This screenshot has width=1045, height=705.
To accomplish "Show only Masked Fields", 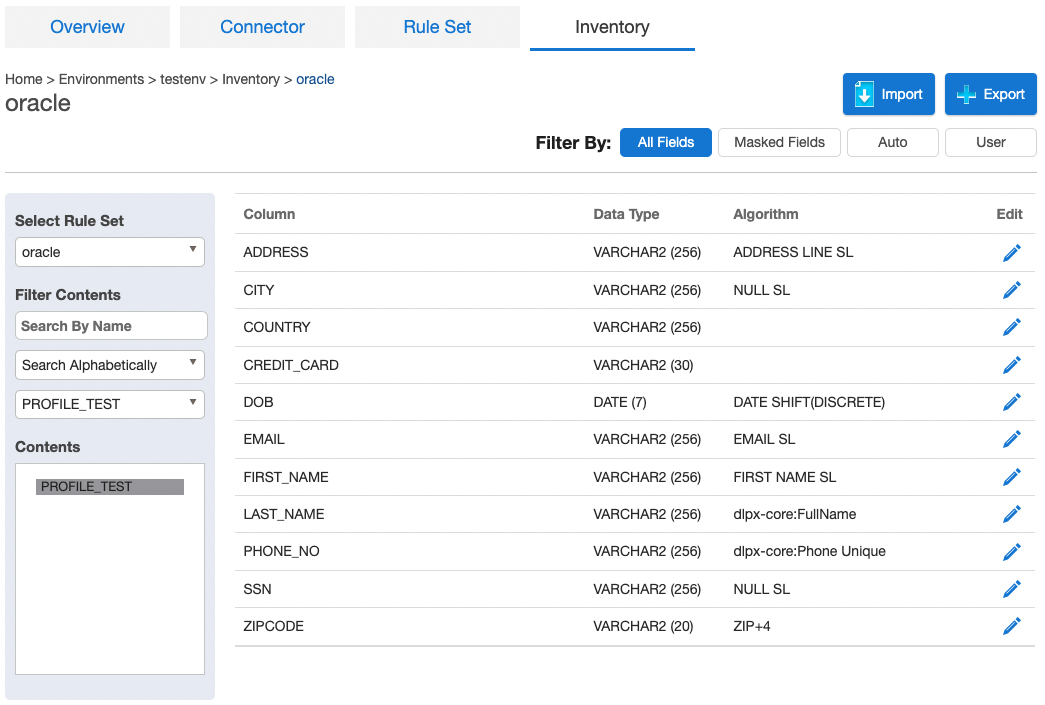I will tap(779, 142).
